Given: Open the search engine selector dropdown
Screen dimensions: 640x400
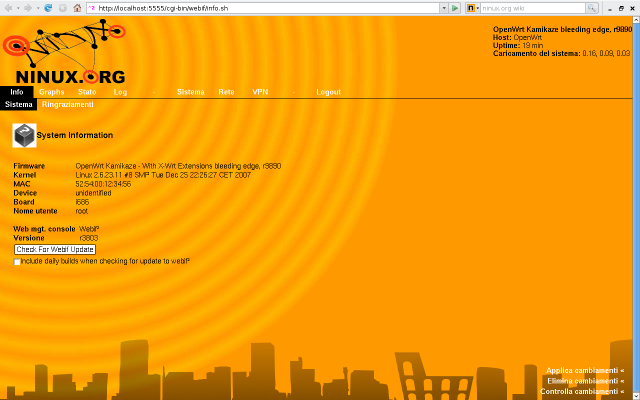Looking at the screenshot, I should [477, 7].
